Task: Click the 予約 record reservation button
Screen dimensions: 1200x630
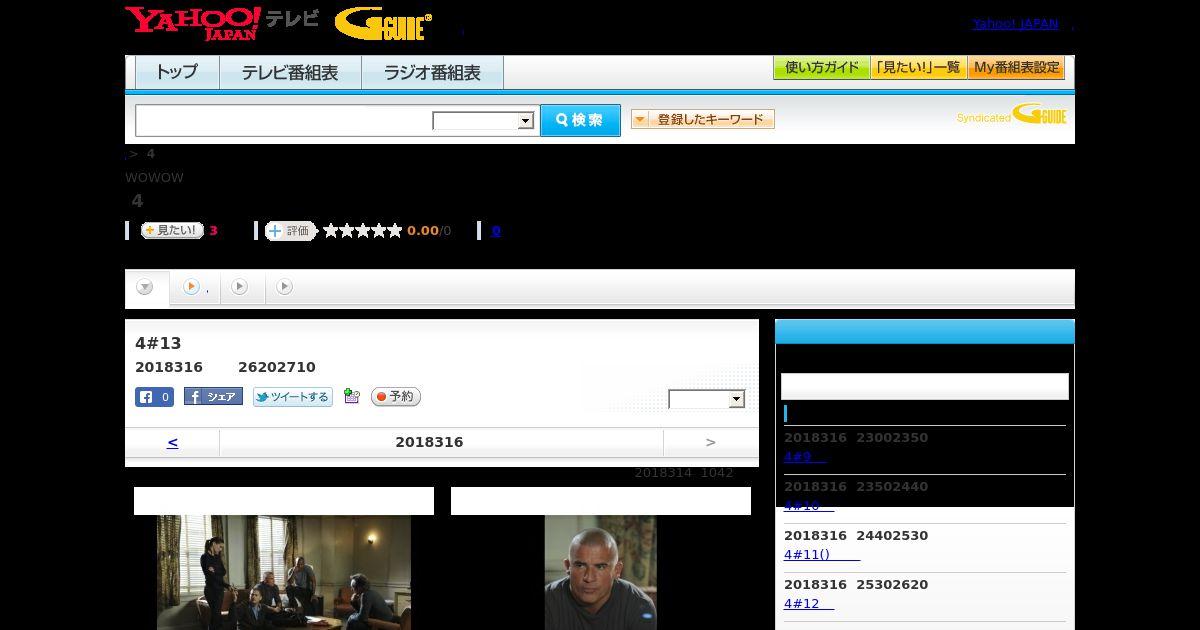Action: (x=396, y=397)
